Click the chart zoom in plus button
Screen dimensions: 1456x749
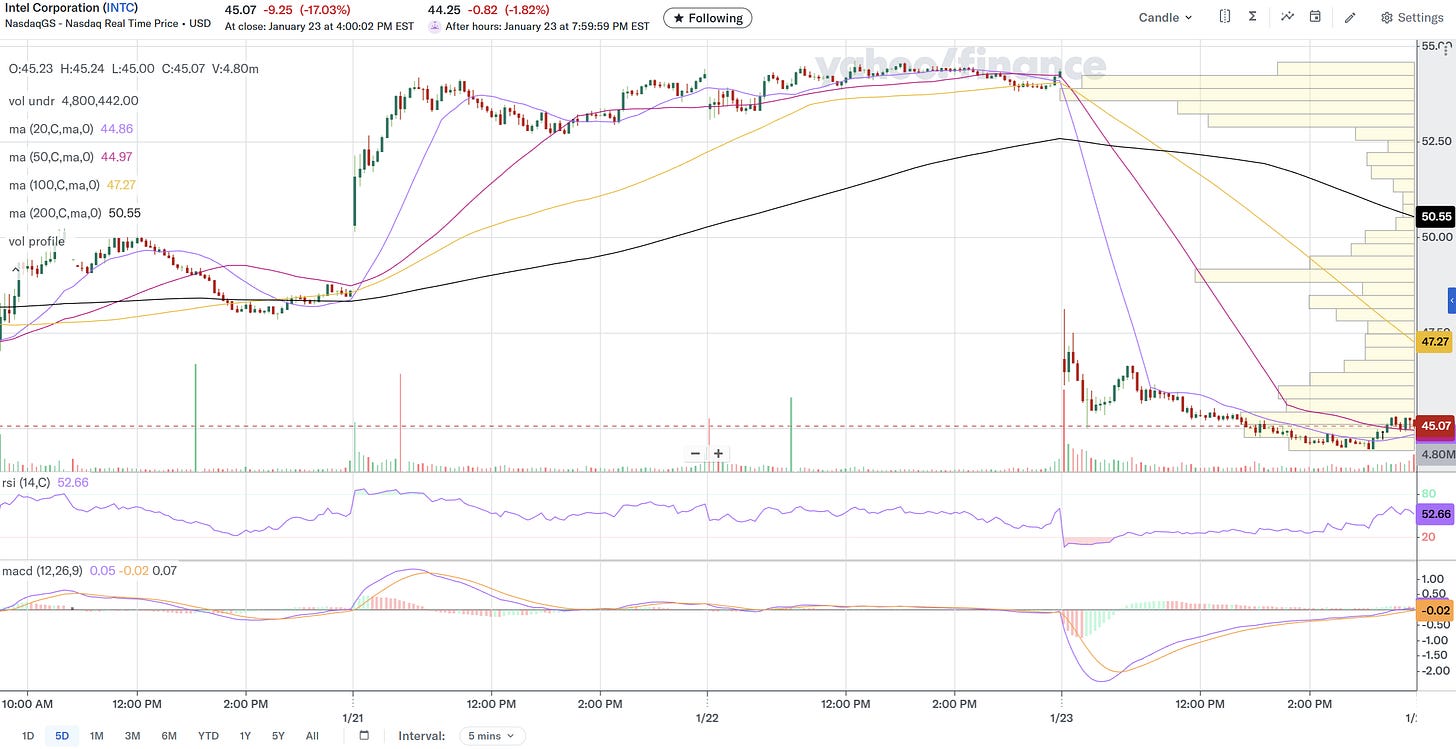point(718,453)
